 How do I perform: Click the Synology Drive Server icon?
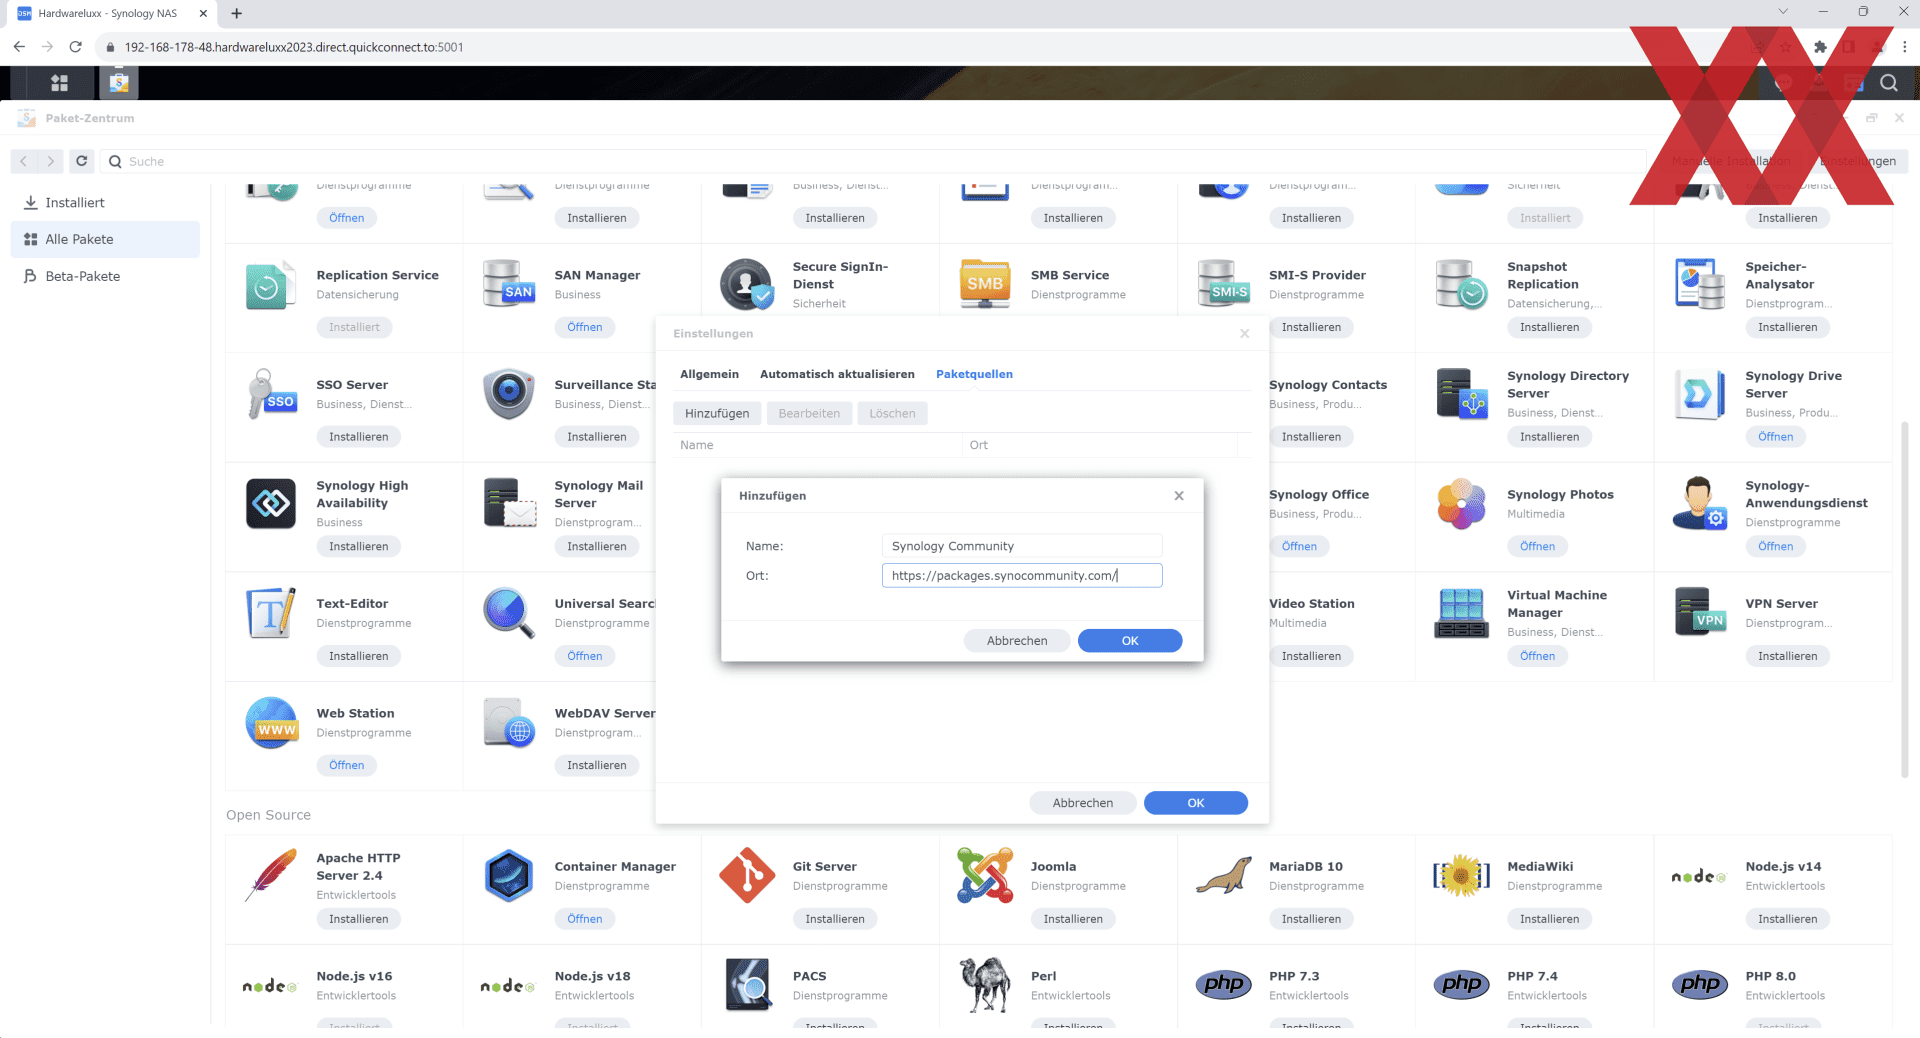pos(1699,394)
